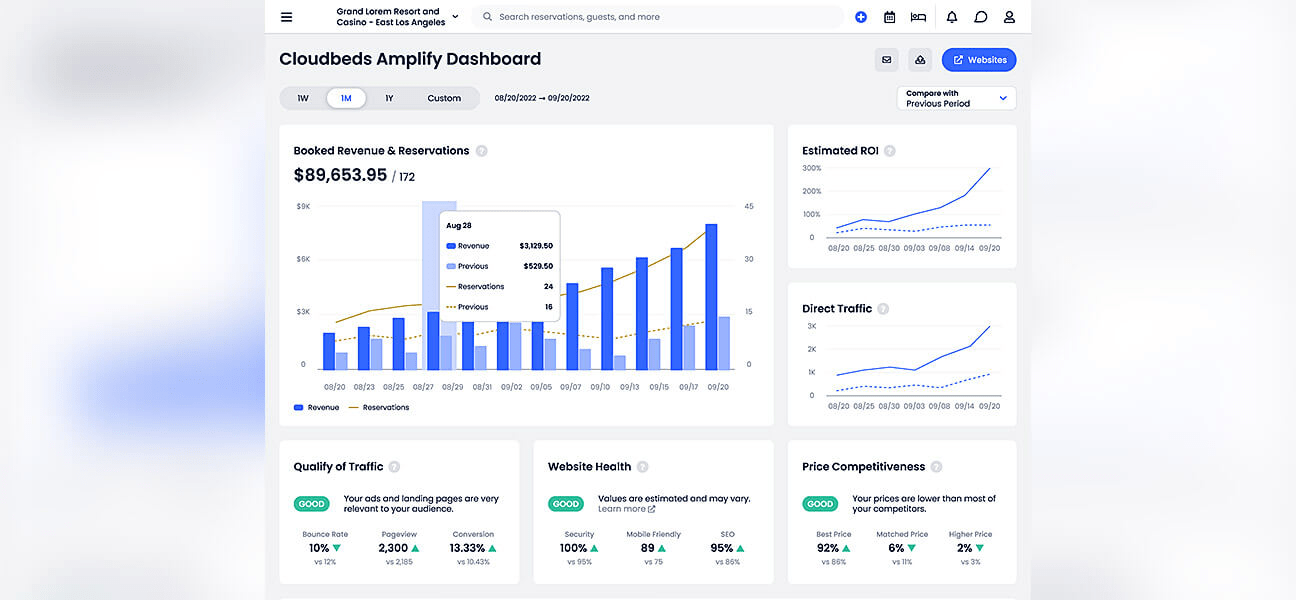The height and width of the screenshot is (600, 1296).
Task: Toggle the Reservations legend item
Action: [379, 408]
